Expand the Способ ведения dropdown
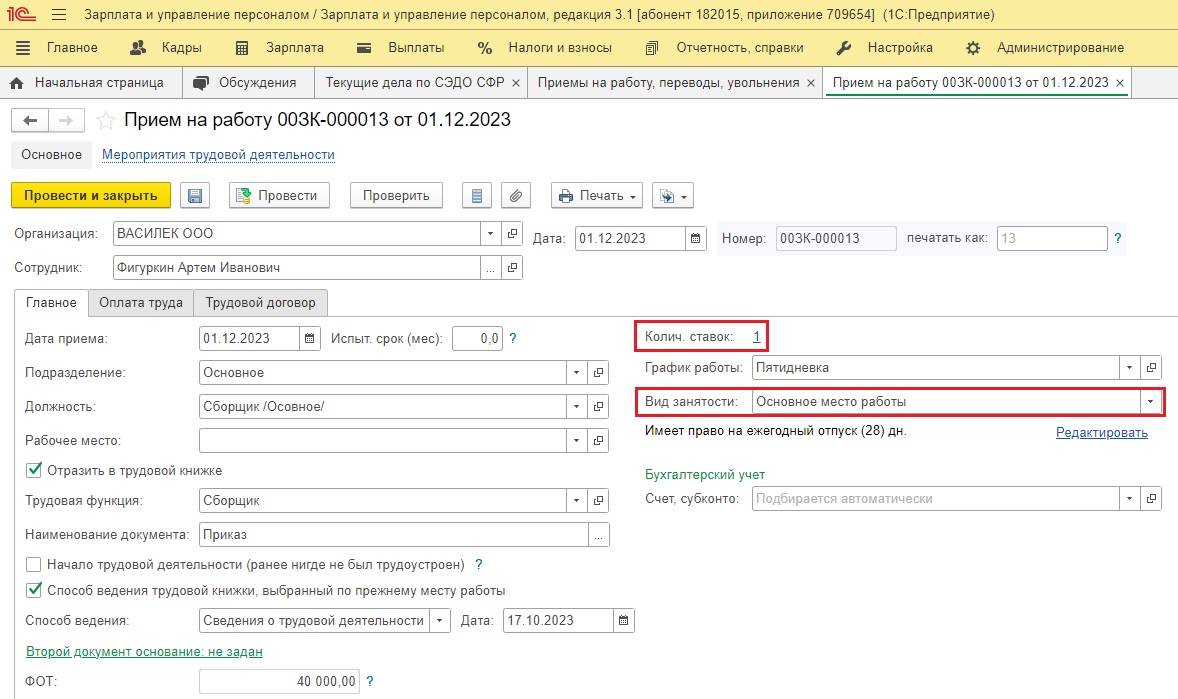The image size is (1178, 699). pyautogui.click(x=439, y=620)
